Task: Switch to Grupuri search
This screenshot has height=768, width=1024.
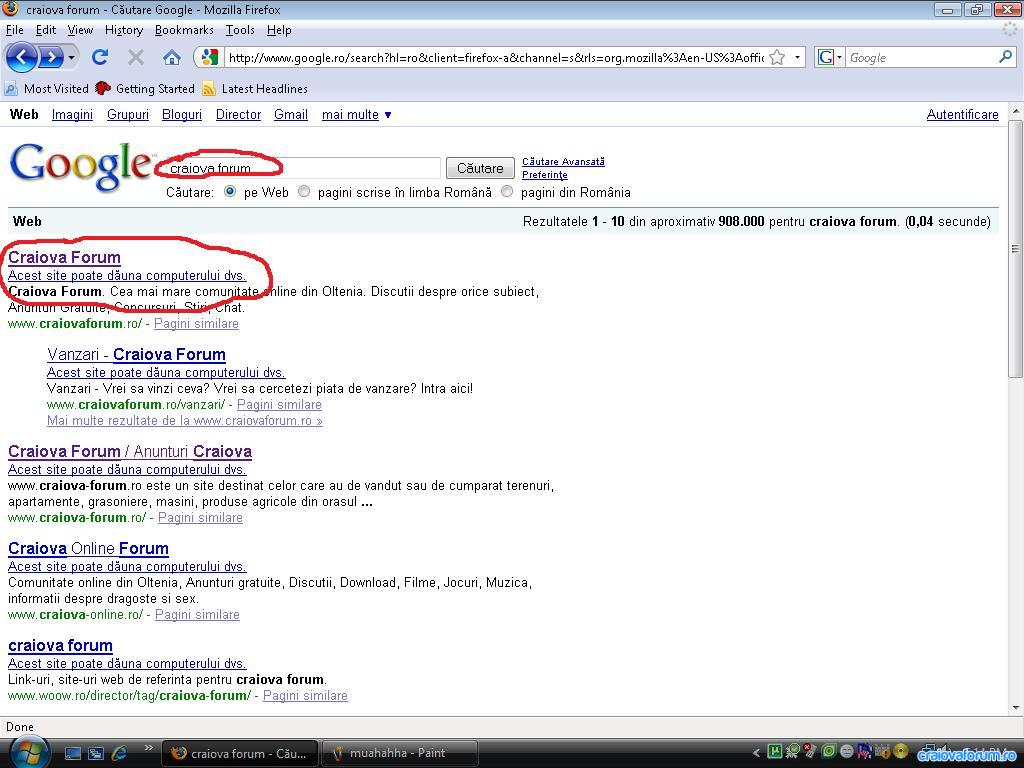Action: (x=128, y=114)
